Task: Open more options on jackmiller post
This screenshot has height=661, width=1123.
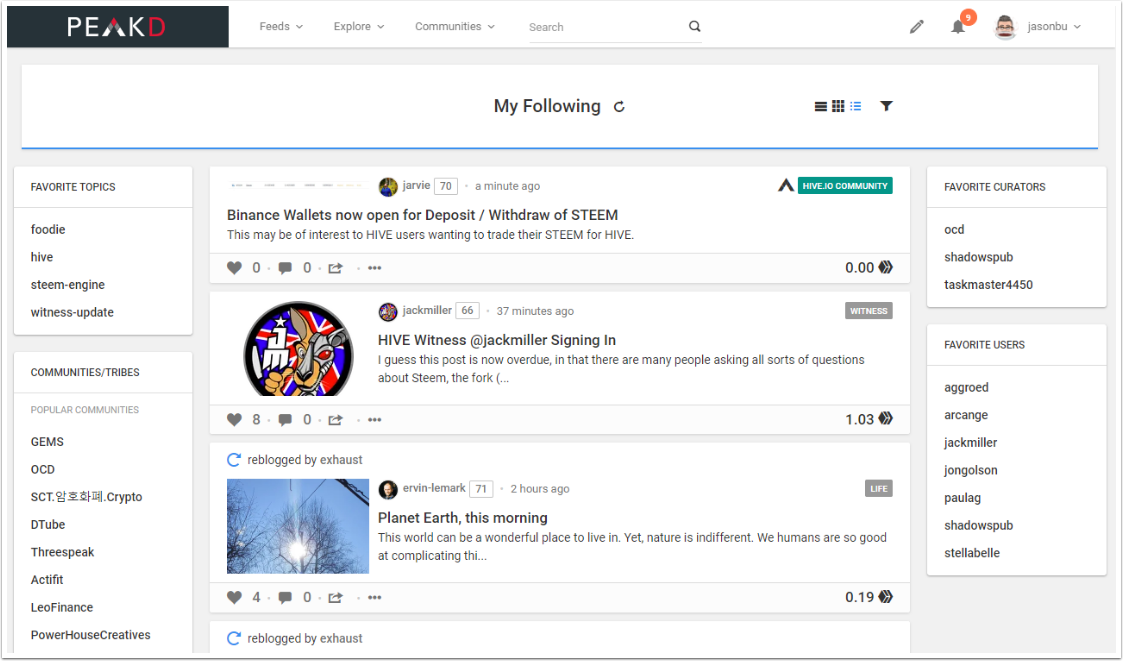Action: click(375, 420)
